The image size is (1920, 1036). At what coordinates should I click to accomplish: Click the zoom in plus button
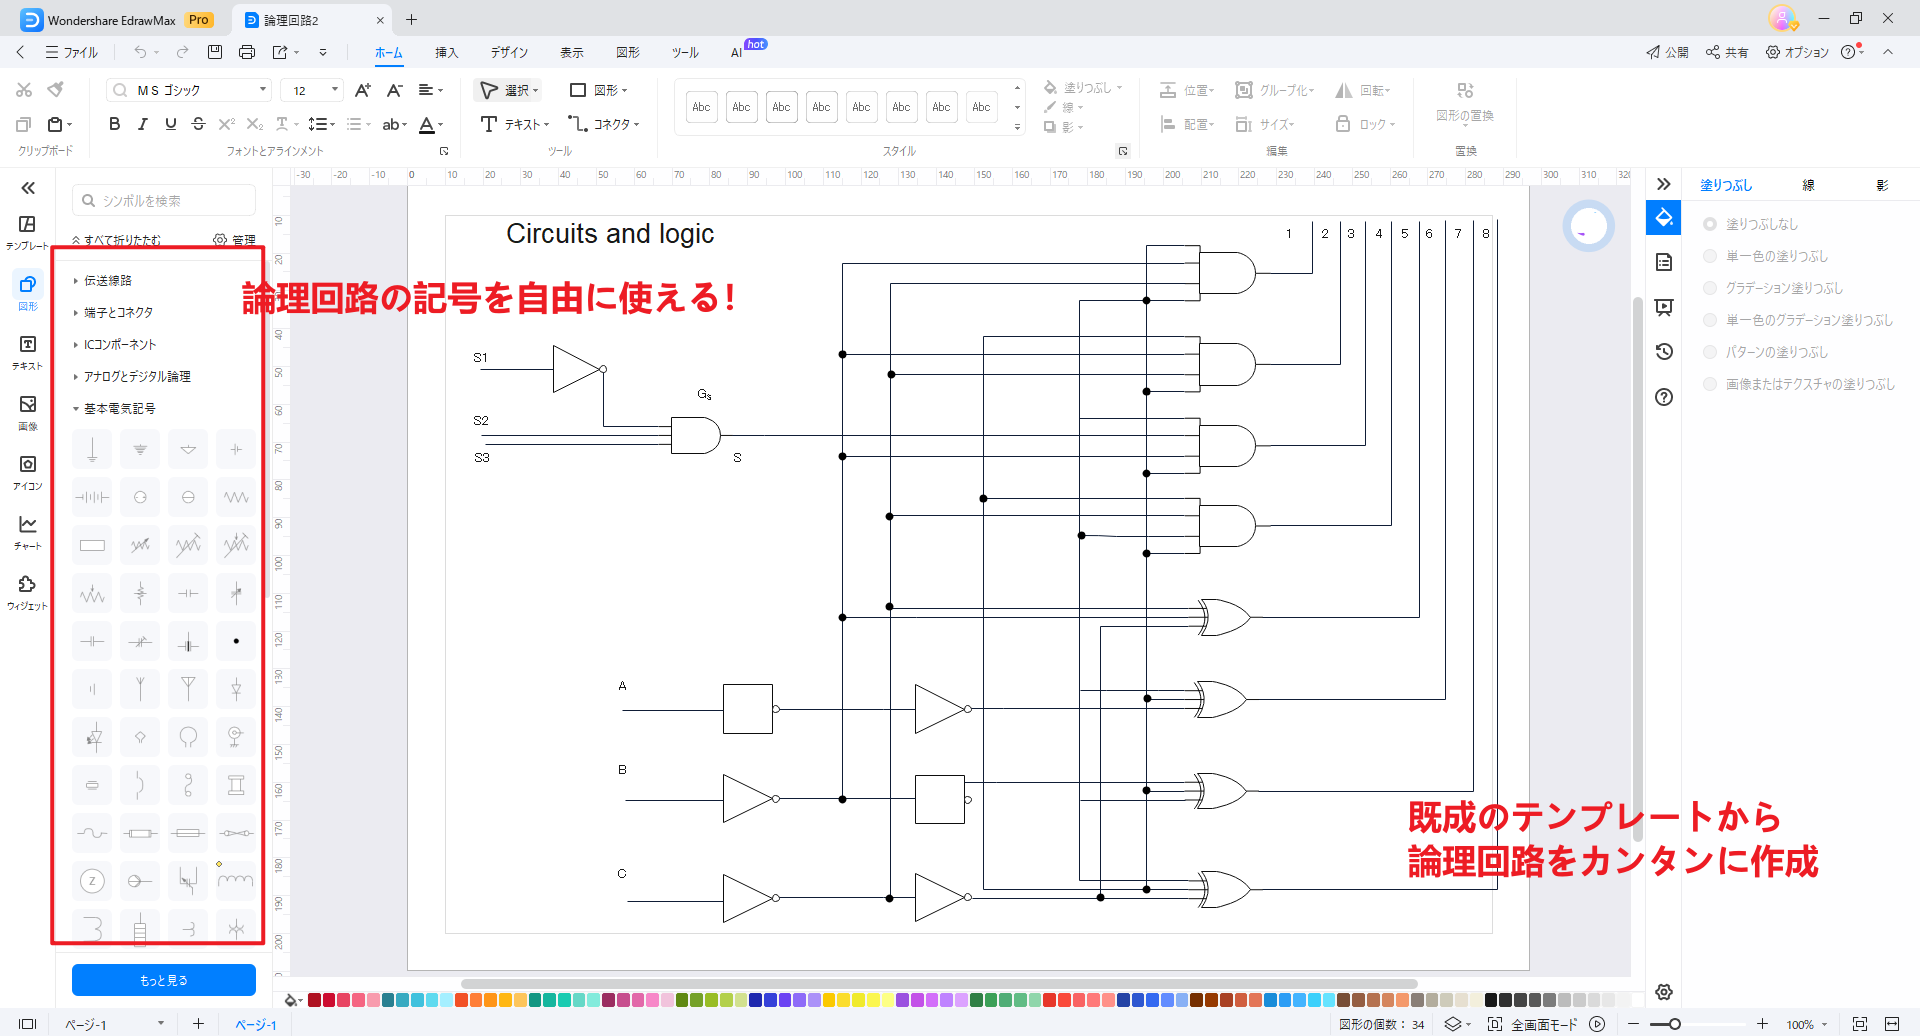(x=1762, y=1024)
